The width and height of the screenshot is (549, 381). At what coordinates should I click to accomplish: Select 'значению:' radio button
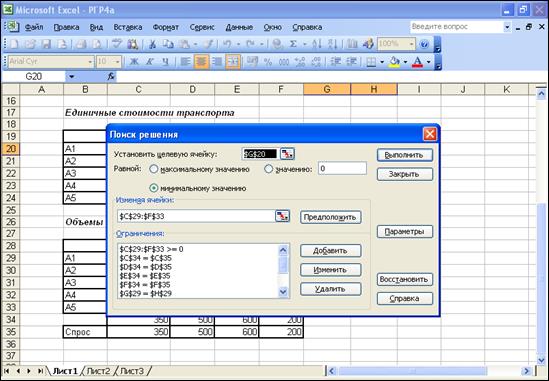(x=269, y=169)
